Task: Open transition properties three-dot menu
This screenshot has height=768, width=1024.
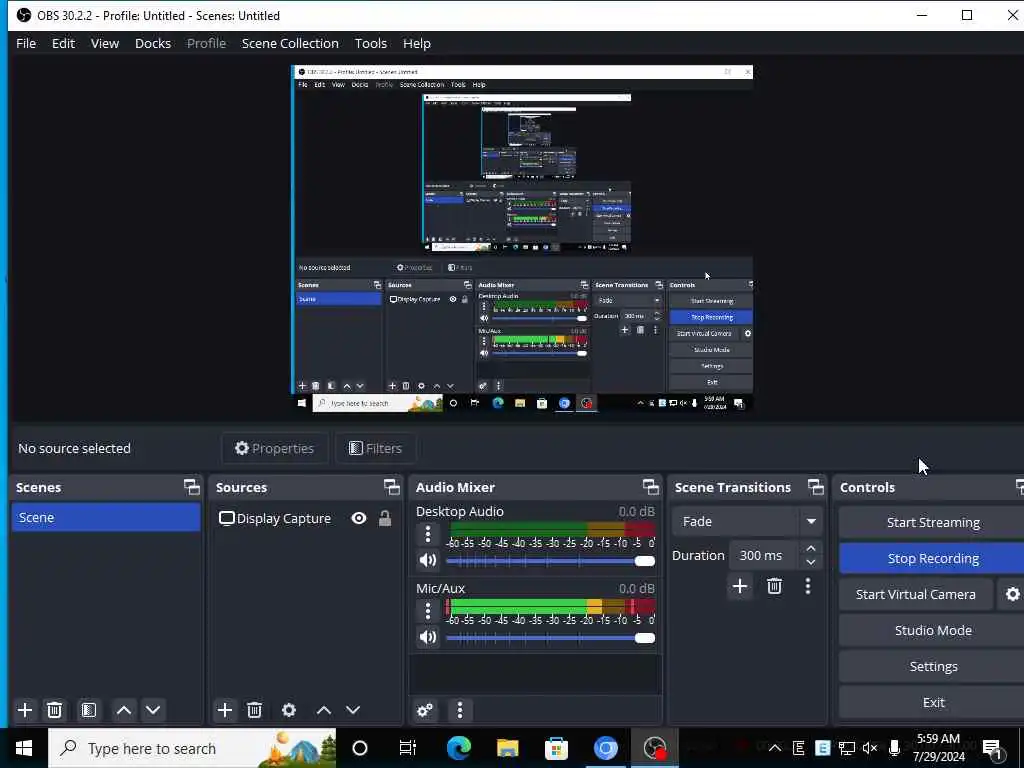Action: pos(808,586)
